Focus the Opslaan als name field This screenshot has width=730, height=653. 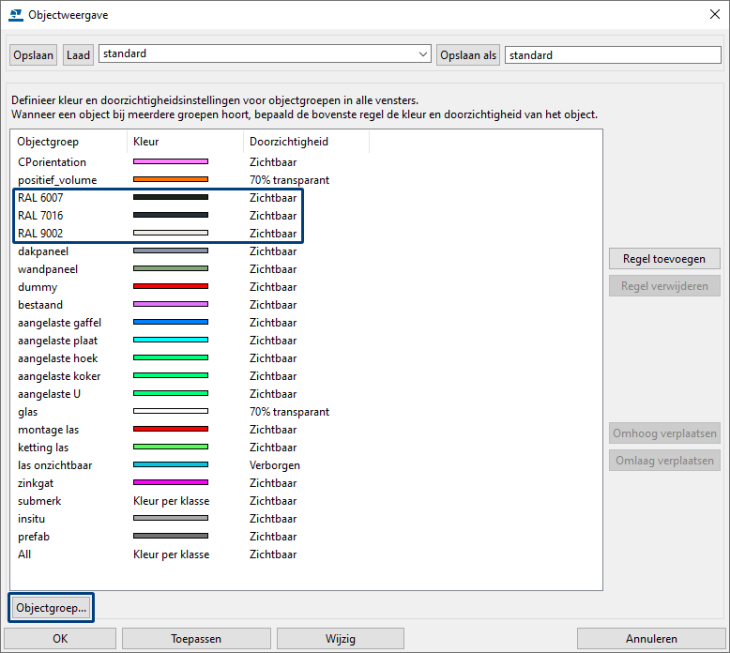[x=612, y=55]
